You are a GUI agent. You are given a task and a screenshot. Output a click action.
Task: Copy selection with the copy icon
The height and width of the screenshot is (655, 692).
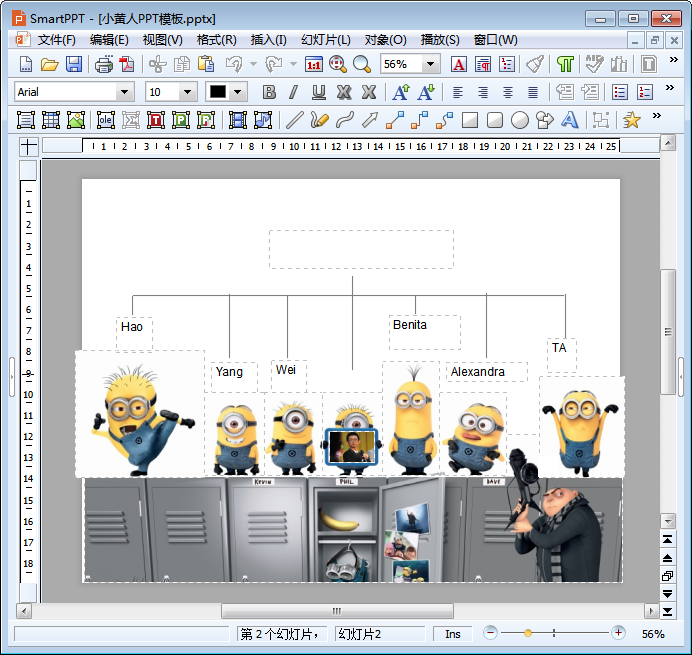click(x=181, y=64)
